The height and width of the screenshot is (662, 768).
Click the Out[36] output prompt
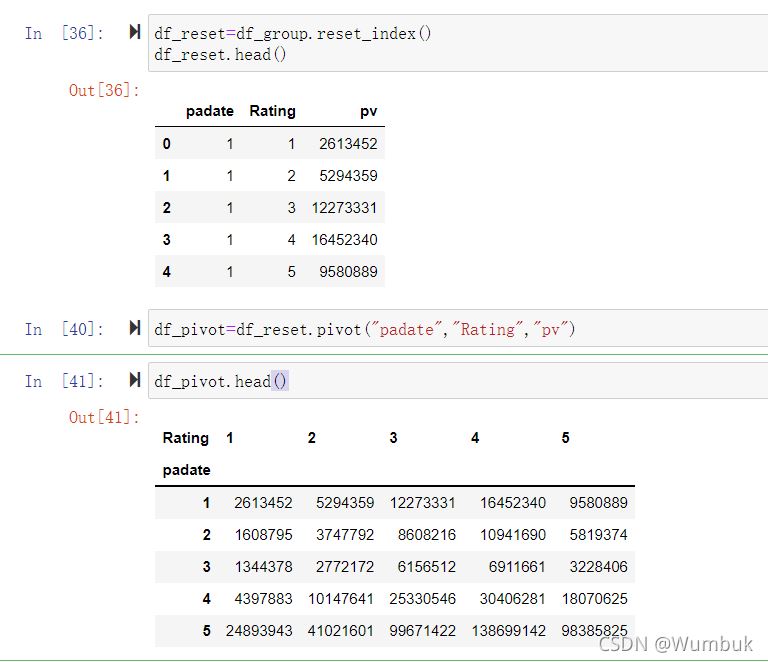point(103,90)
